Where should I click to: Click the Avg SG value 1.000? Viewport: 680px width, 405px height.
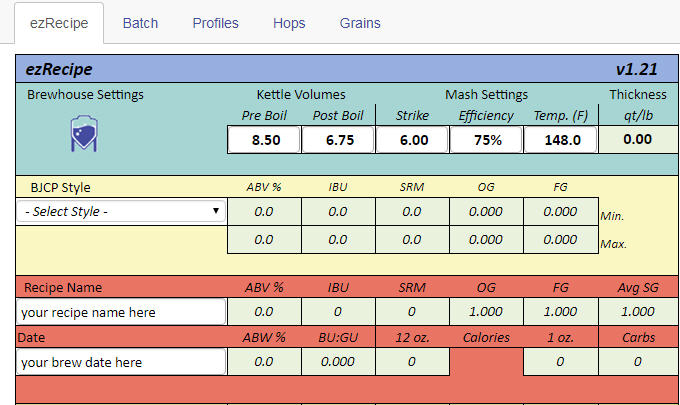pos(638,311)
